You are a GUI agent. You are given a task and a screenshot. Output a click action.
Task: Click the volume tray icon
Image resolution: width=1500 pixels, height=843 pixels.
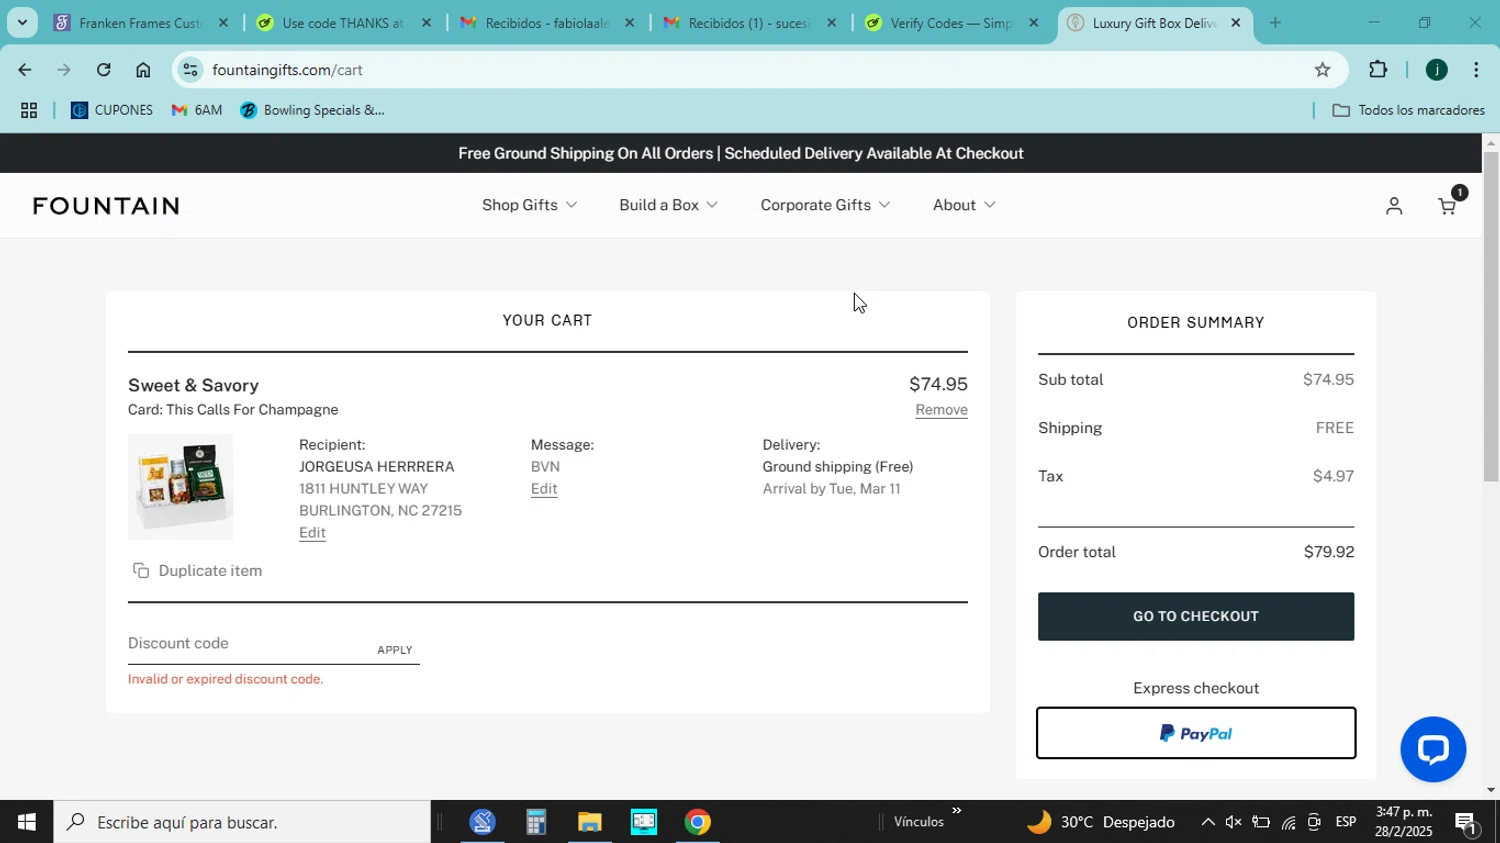[1234, 822]
